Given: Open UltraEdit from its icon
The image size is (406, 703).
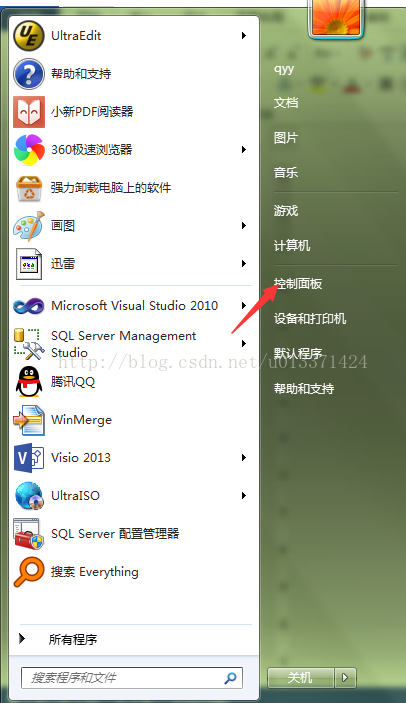Looking at the screenshot, I should tap(29, 36).
